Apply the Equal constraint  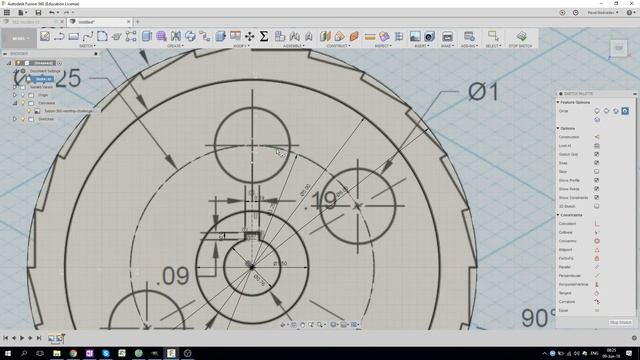[x=597, y=310]
